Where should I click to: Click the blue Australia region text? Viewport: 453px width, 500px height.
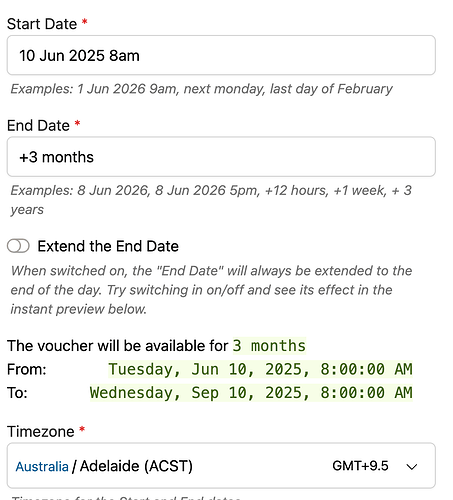click(x=42, y=466)
